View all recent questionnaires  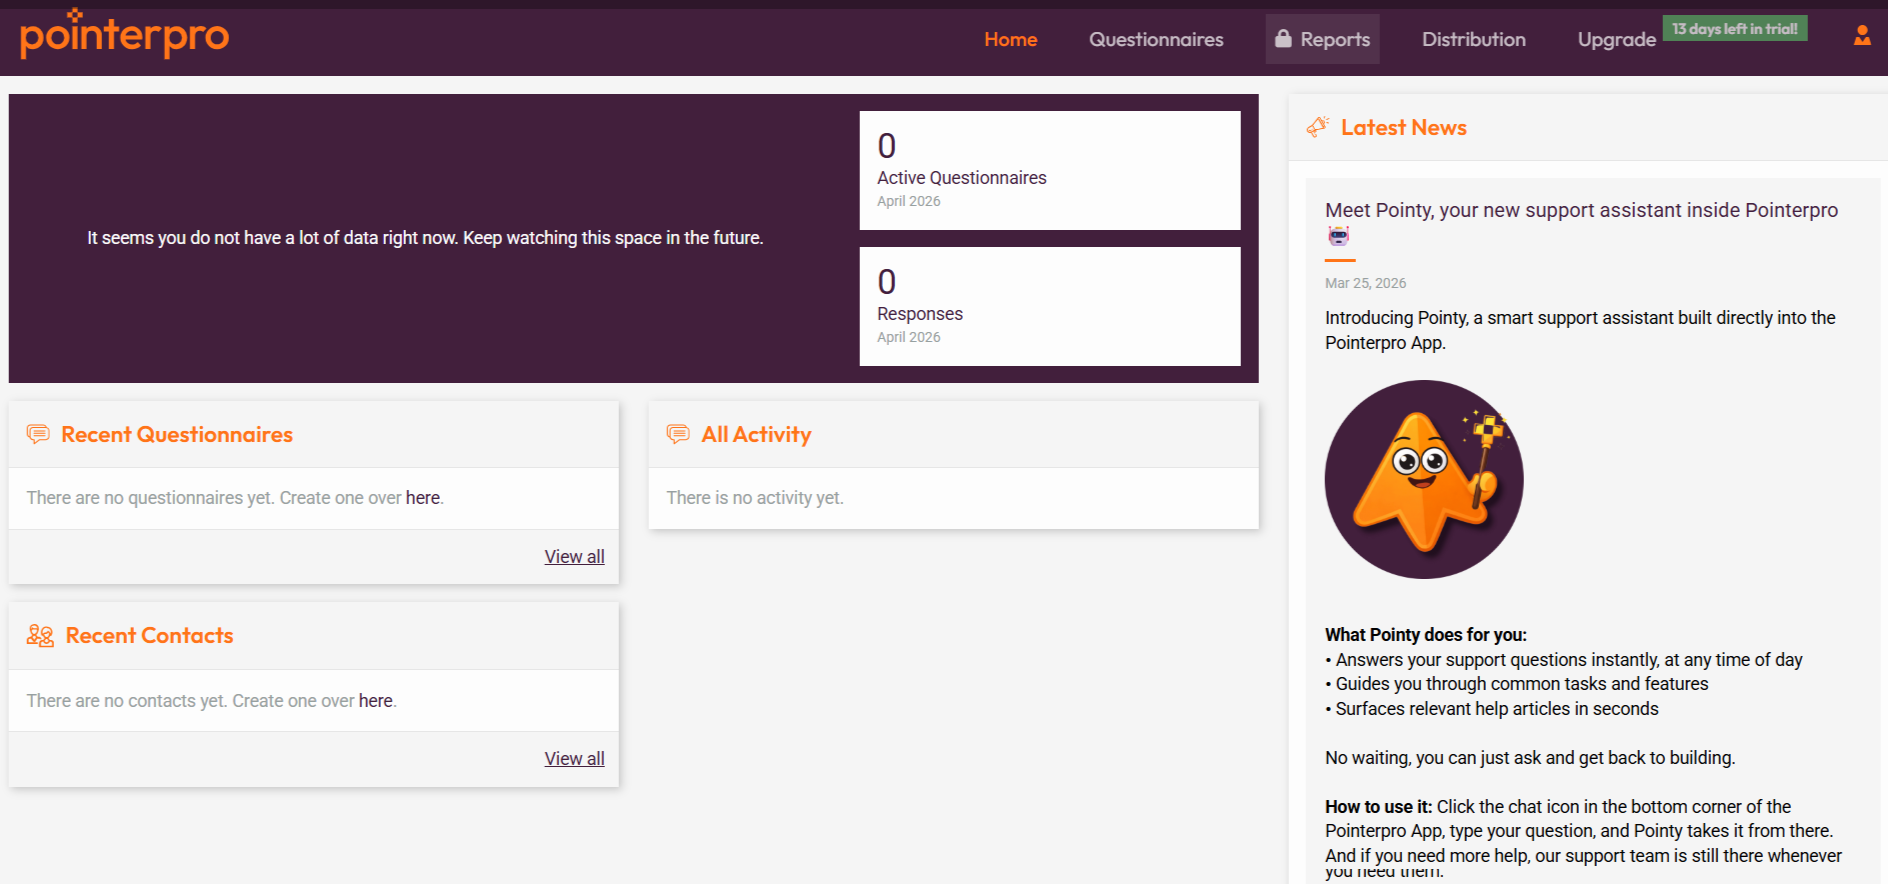[x=574, y=556]
